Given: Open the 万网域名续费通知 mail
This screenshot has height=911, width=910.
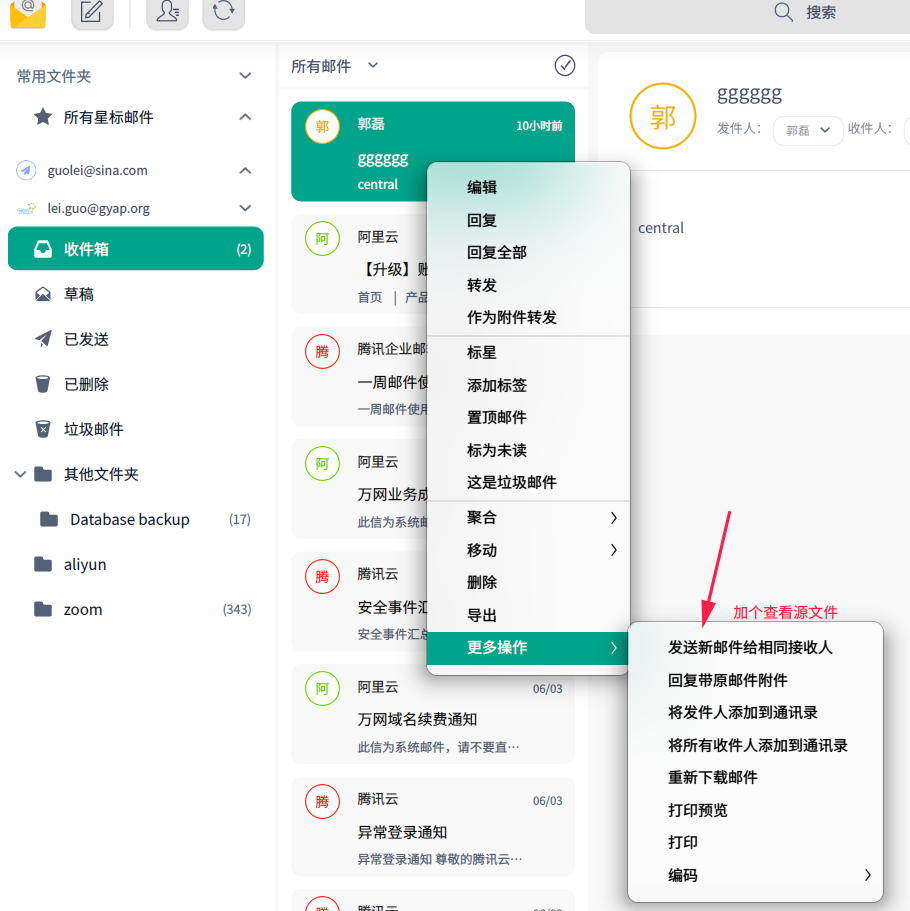Looking at the screenshot, I should (433, 714).
